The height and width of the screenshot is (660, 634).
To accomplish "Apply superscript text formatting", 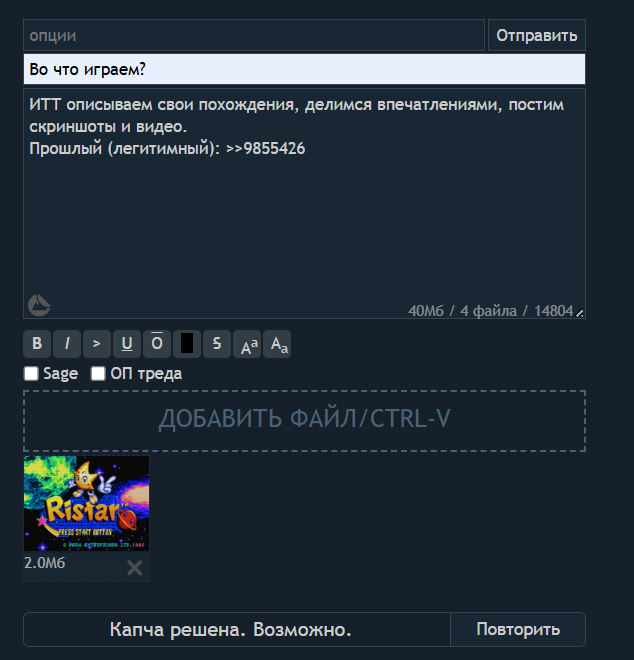I will tap(247, 344).
